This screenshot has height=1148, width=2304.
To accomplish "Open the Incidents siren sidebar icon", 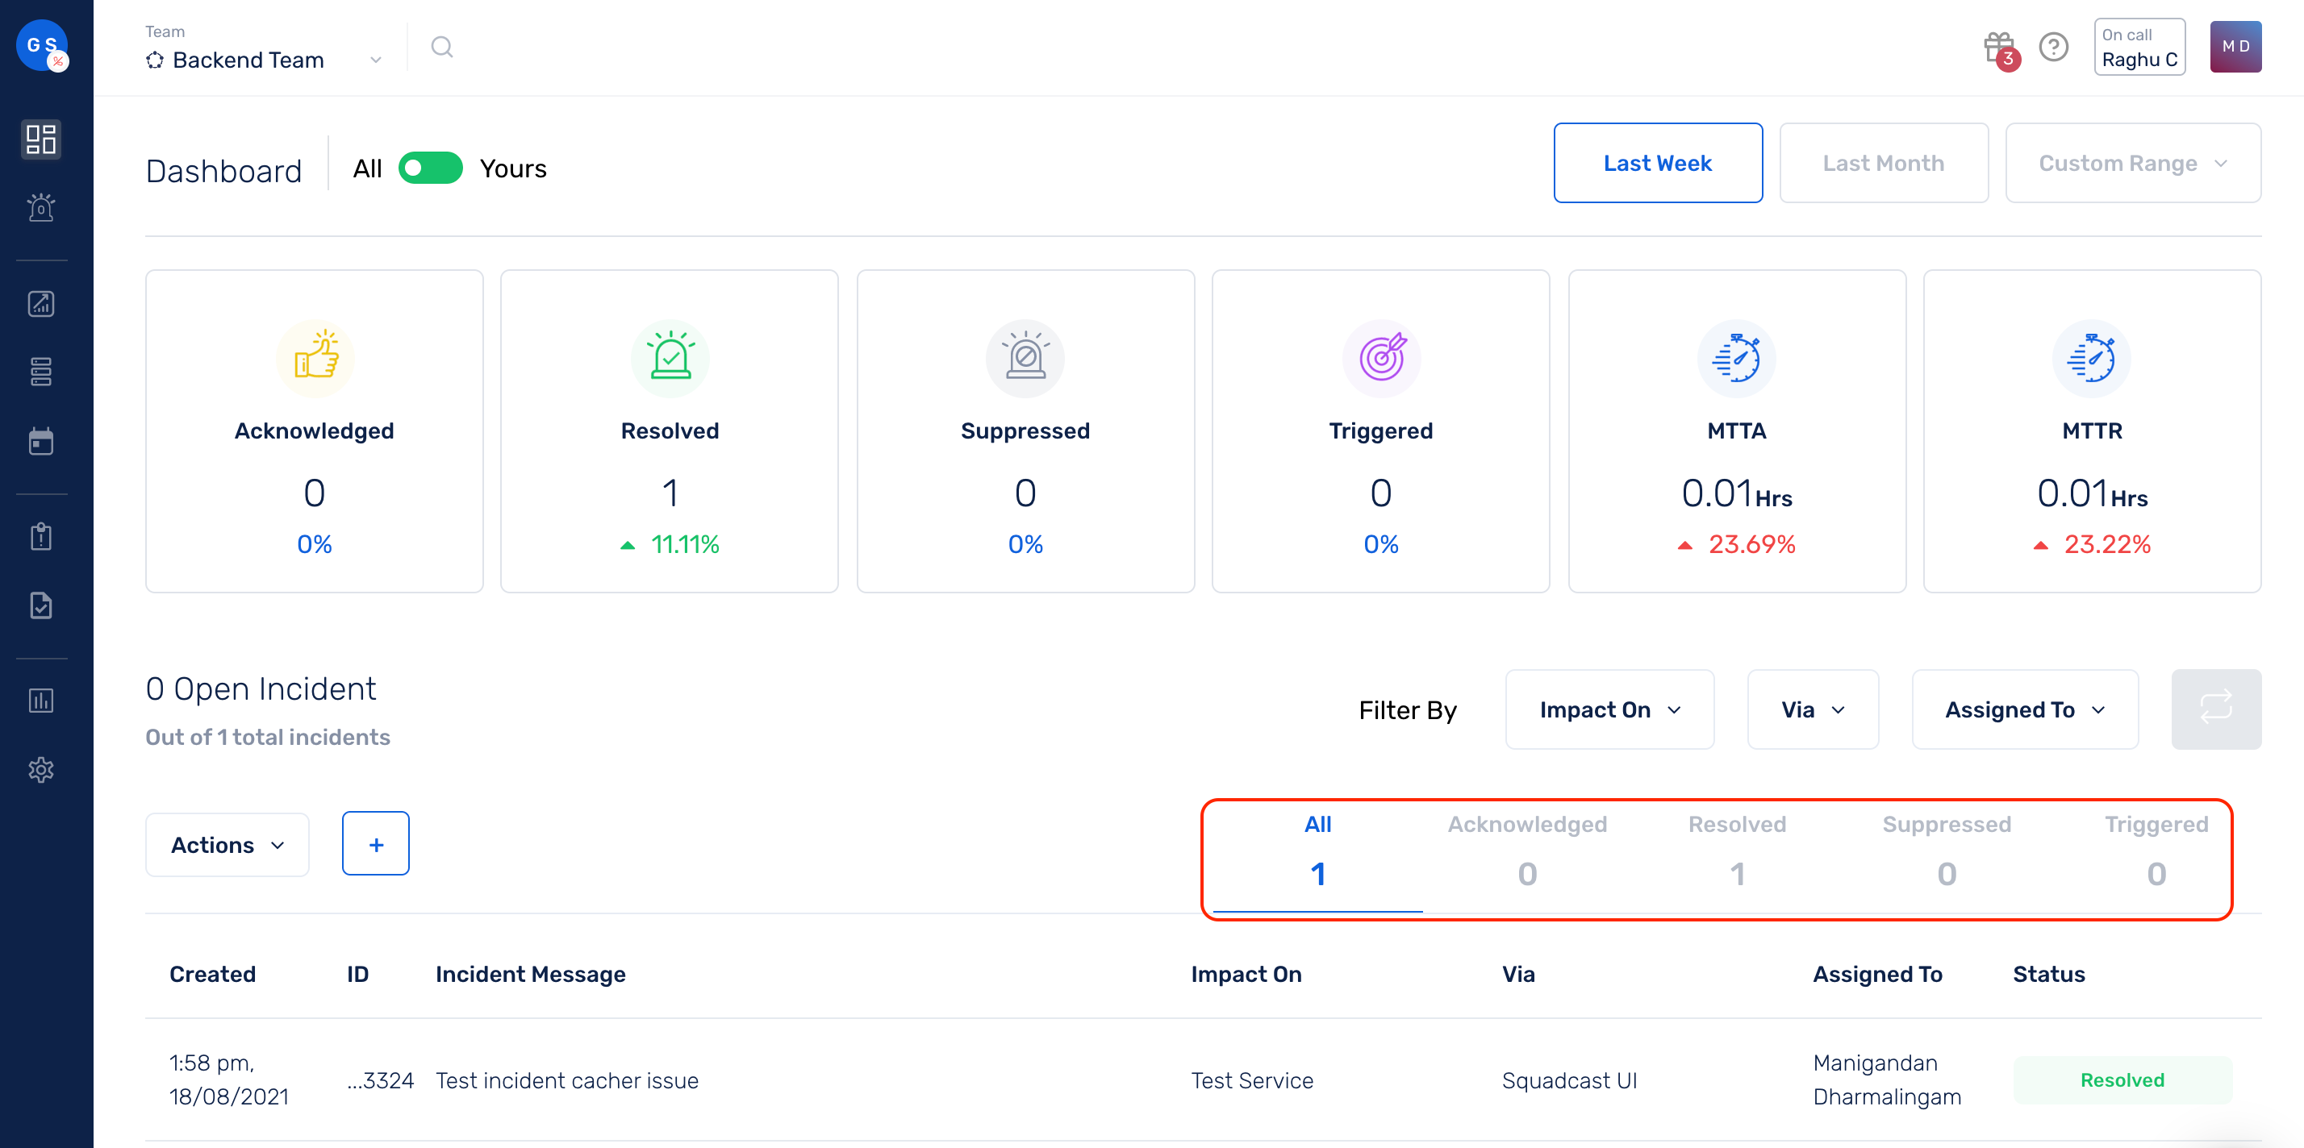I will click(x=41, y=207).
